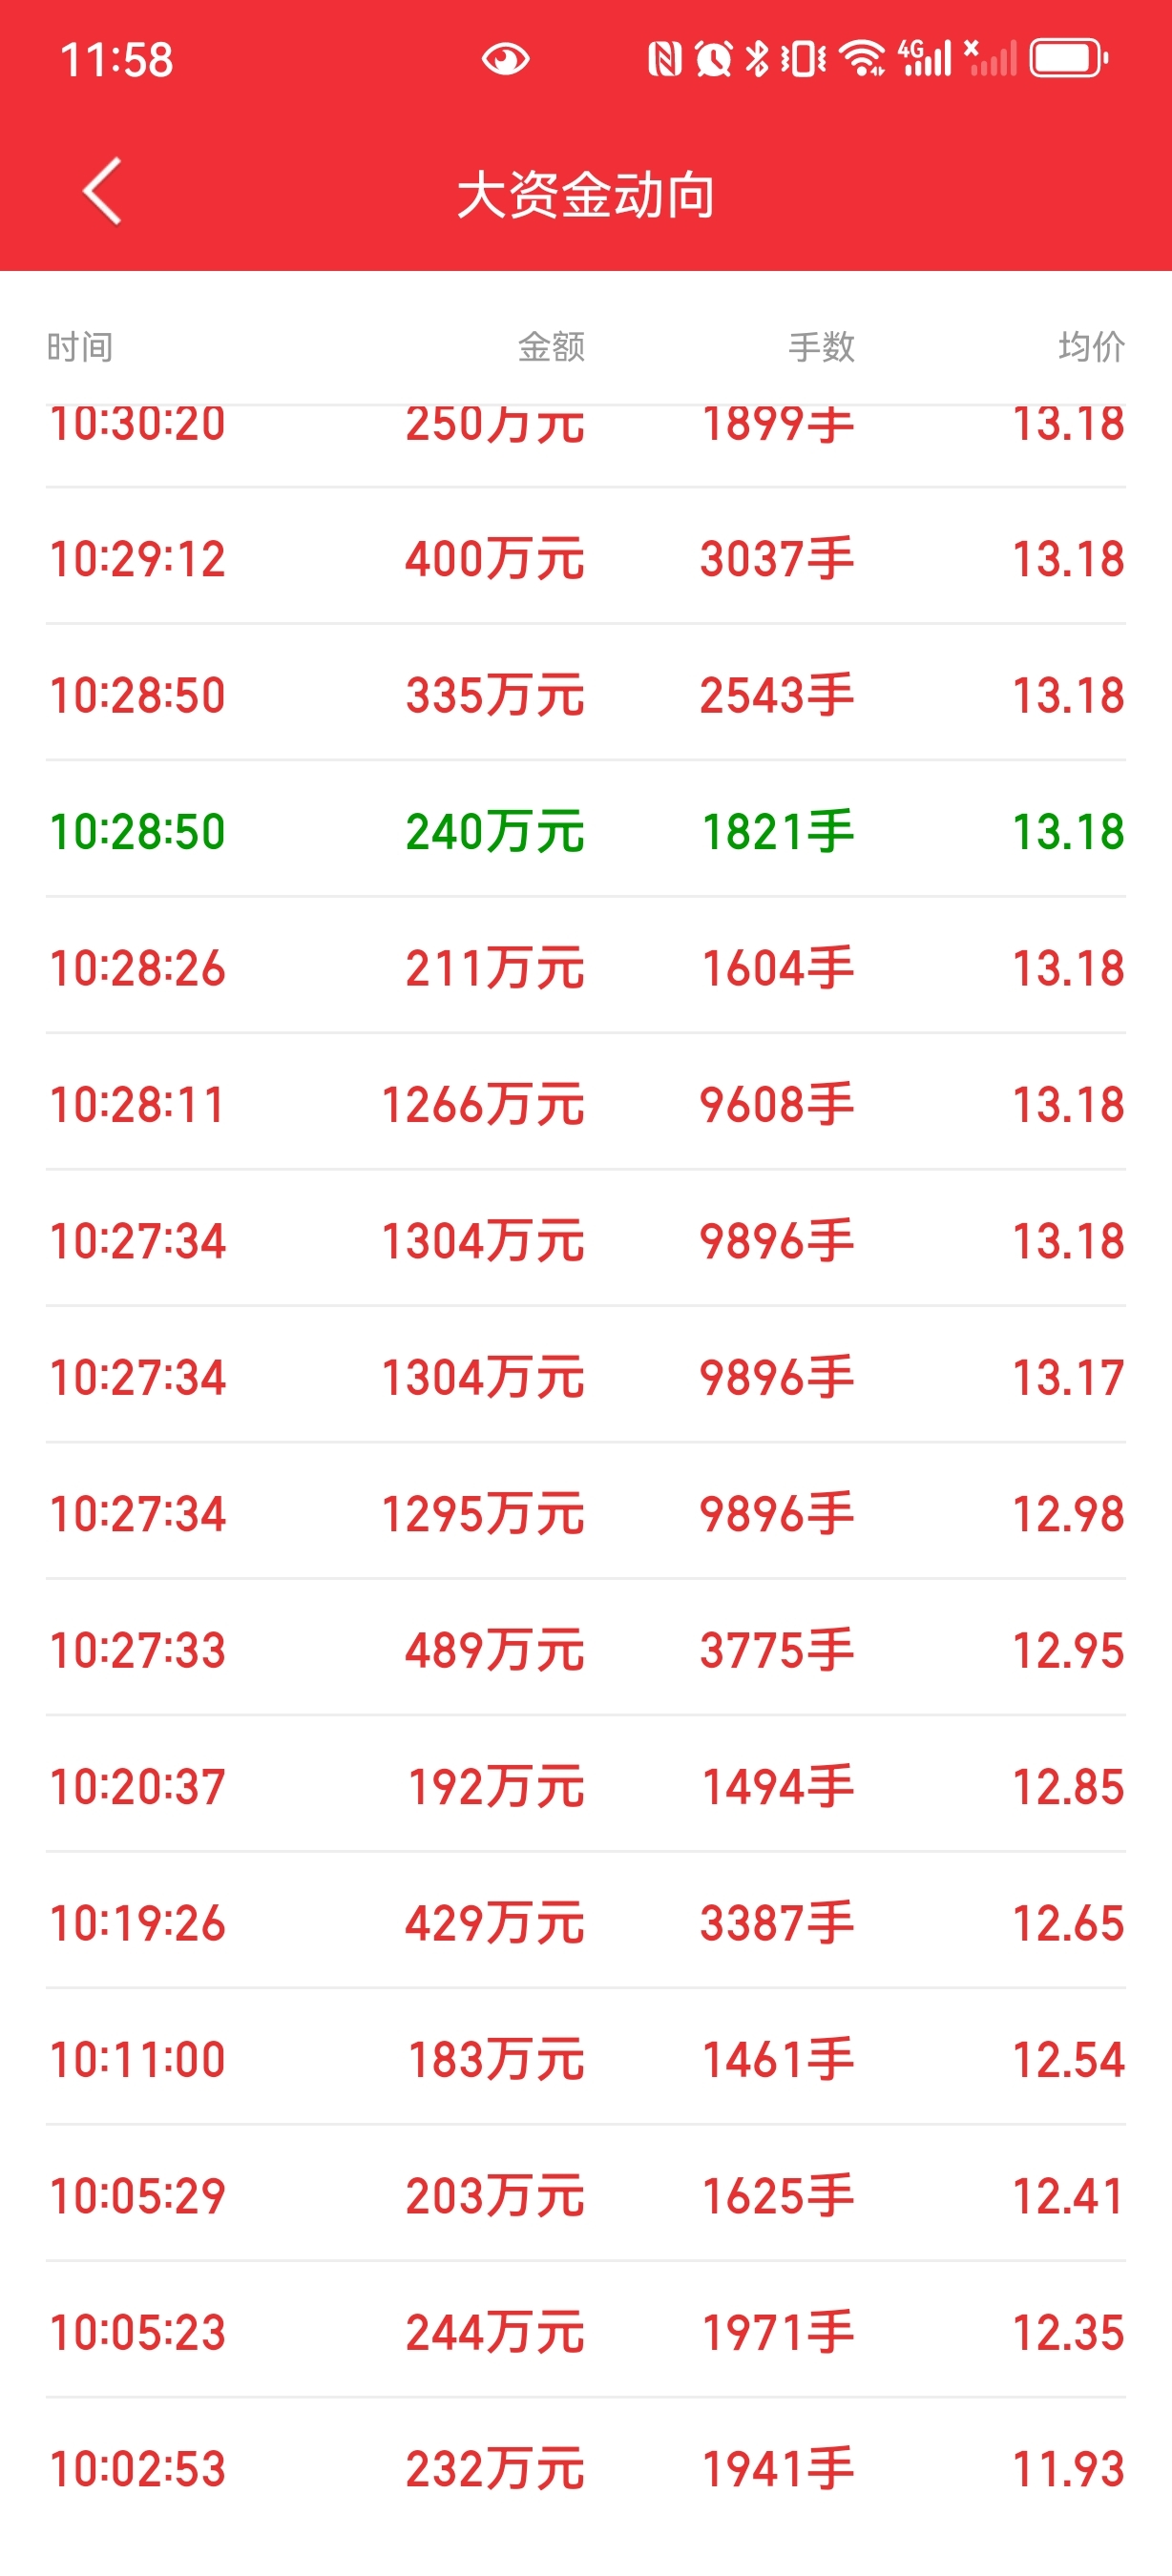The height and width of the screenshot is (2576, 1172).
Task: Tap the 10:19:26 3387手 row
Action: 586,1922
